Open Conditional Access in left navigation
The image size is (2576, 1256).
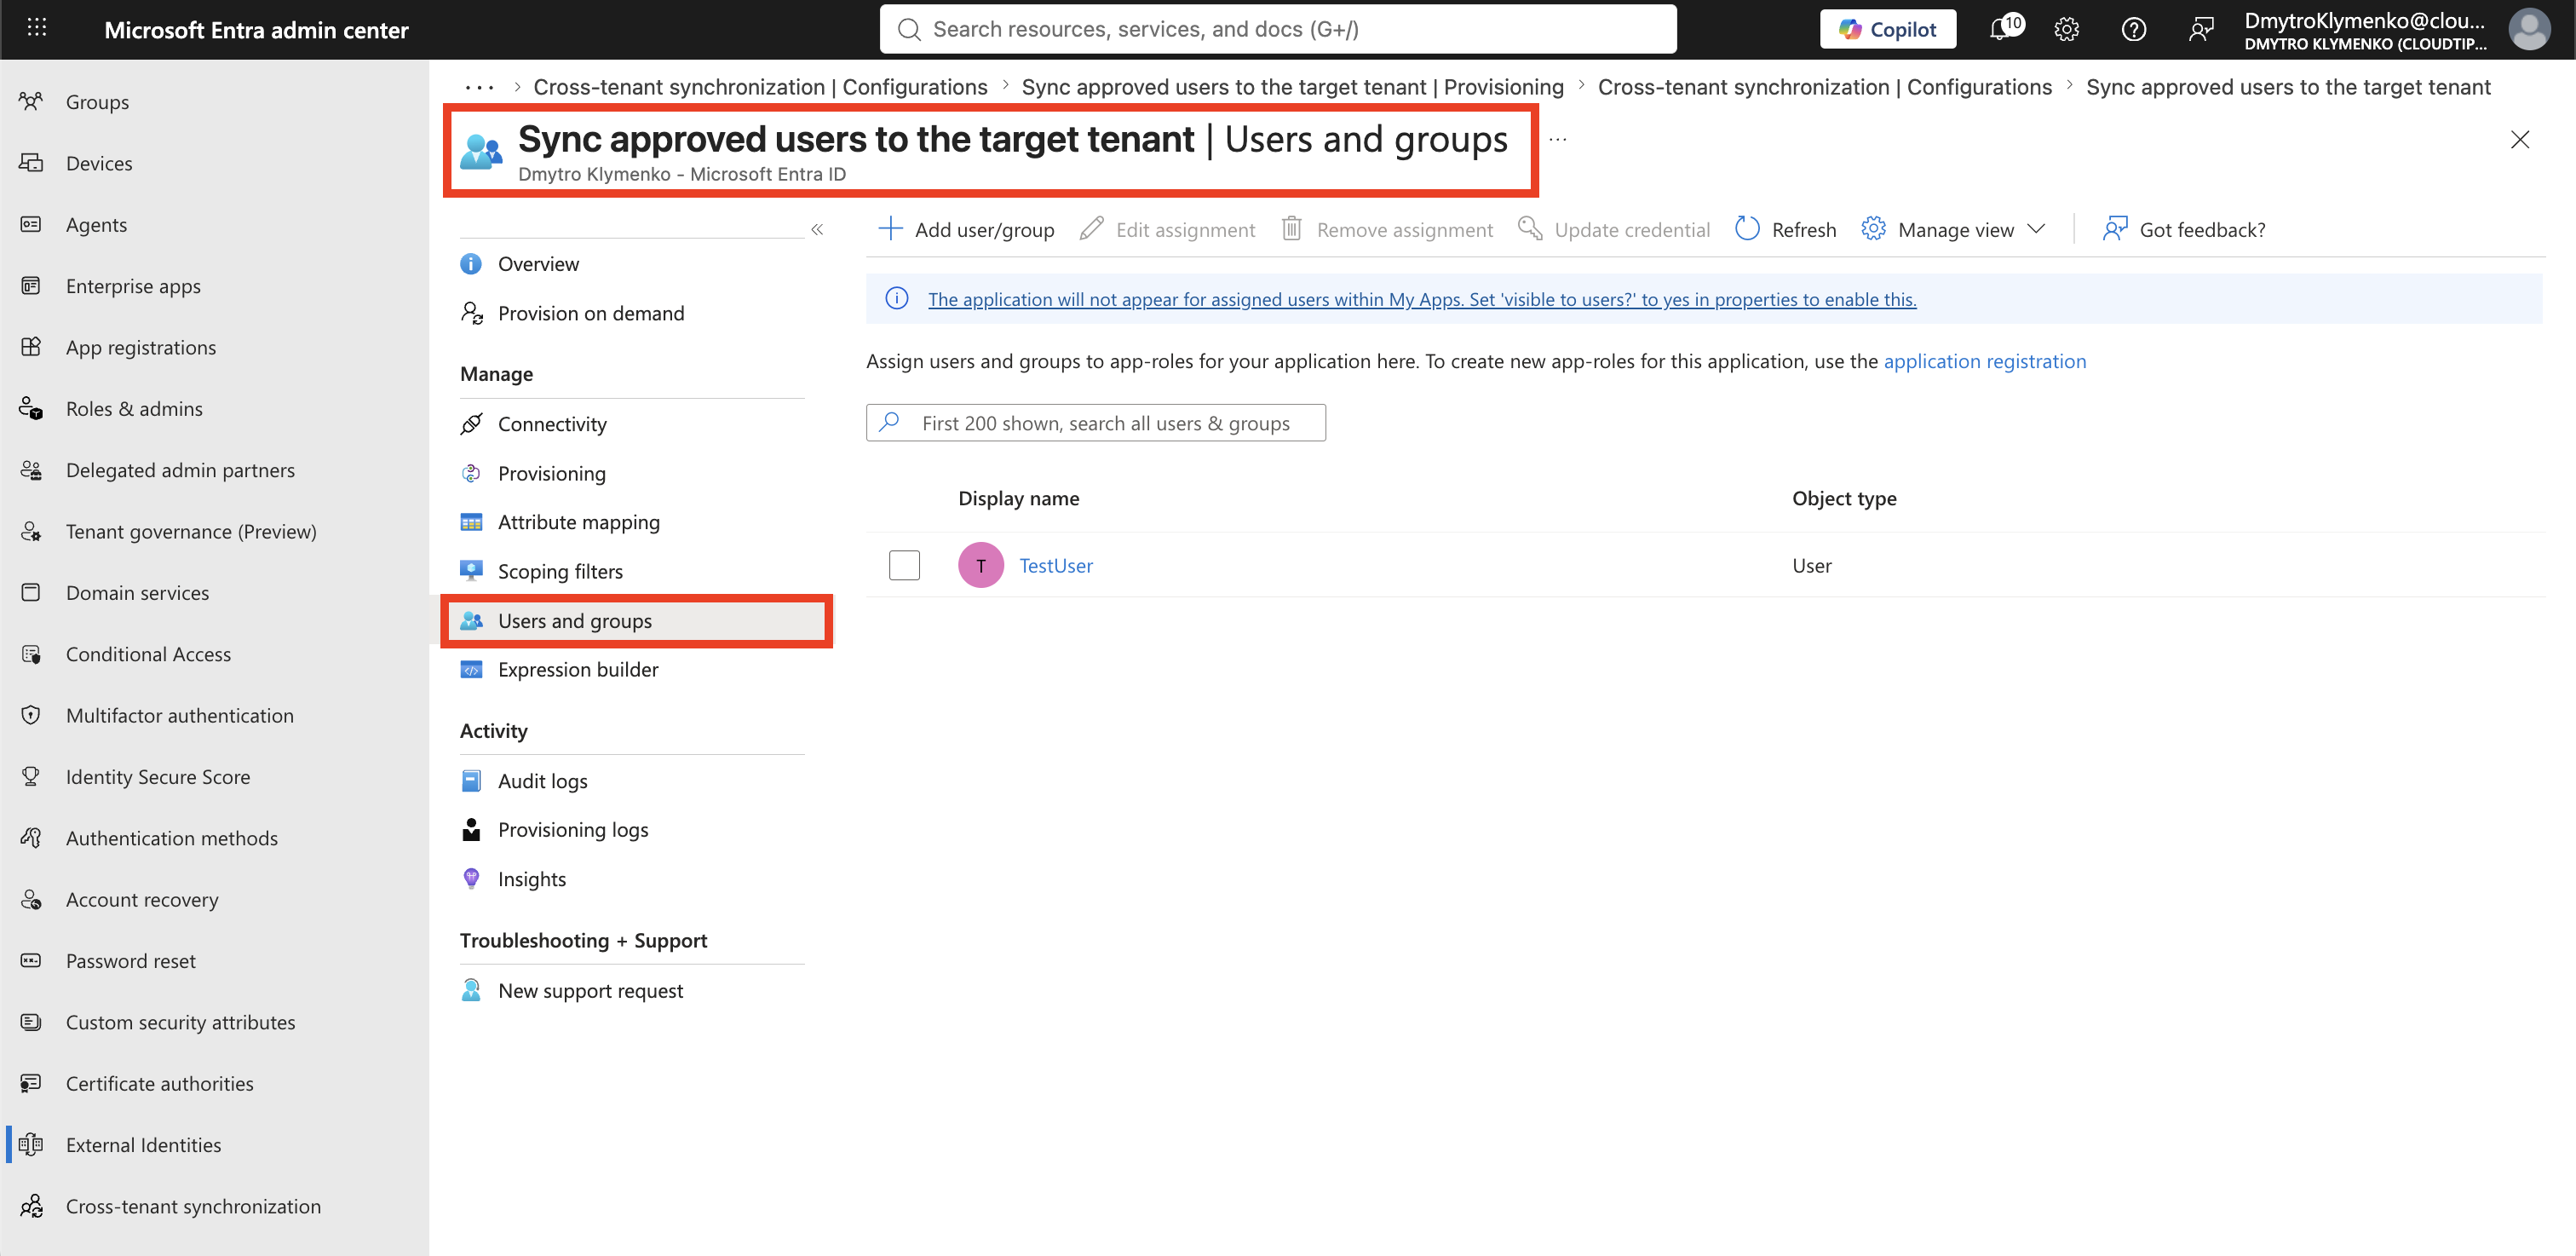[148, 654]
